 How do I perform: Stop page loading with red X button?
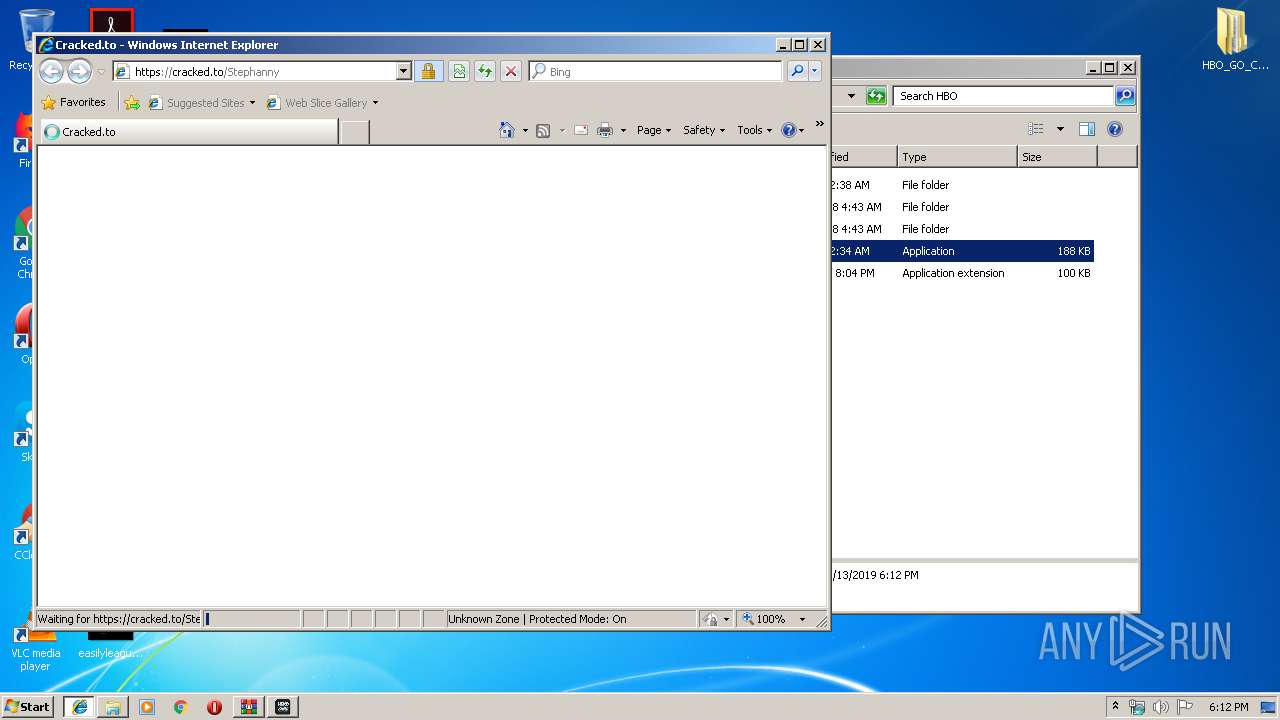point(511,71)
